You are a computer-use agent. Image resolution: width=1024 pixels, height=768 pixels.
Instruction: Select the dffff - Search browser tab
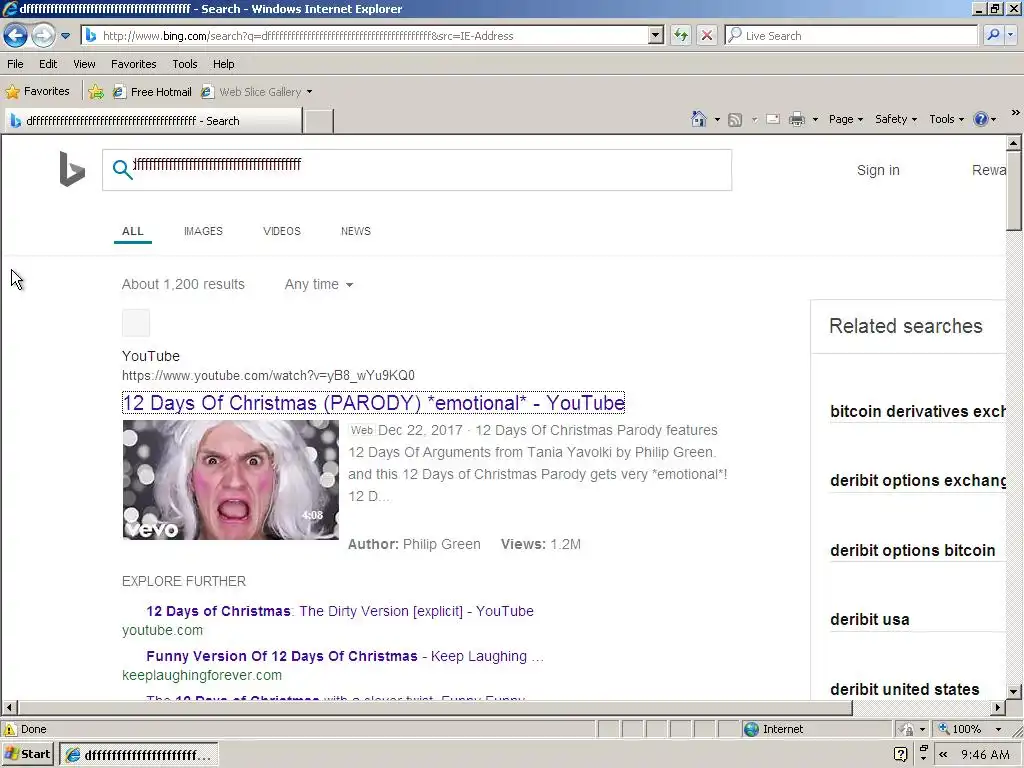pyautogui.click(x=153, y=121)
